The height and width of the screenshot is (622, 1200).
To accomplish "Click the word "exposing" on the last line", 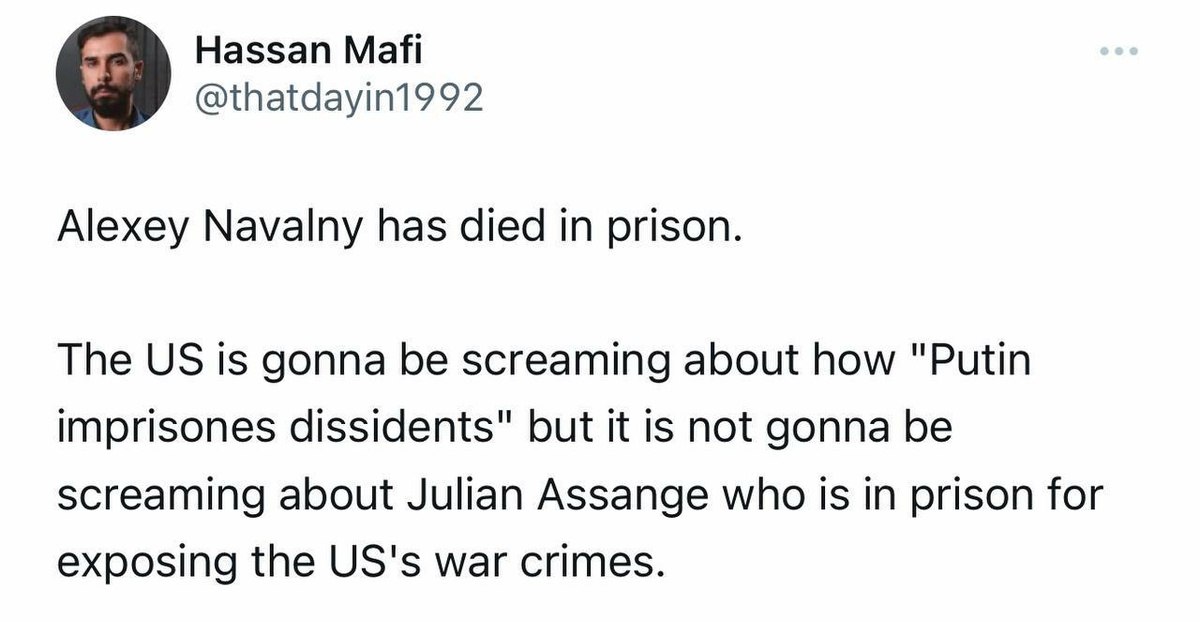I will click(137, 562).
